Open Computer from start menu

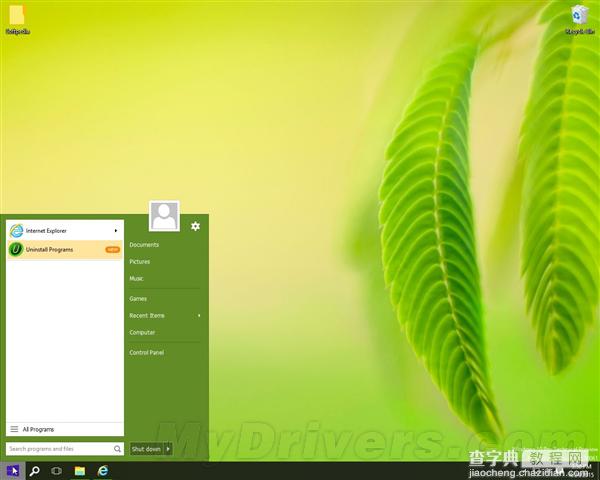[142, 332]
